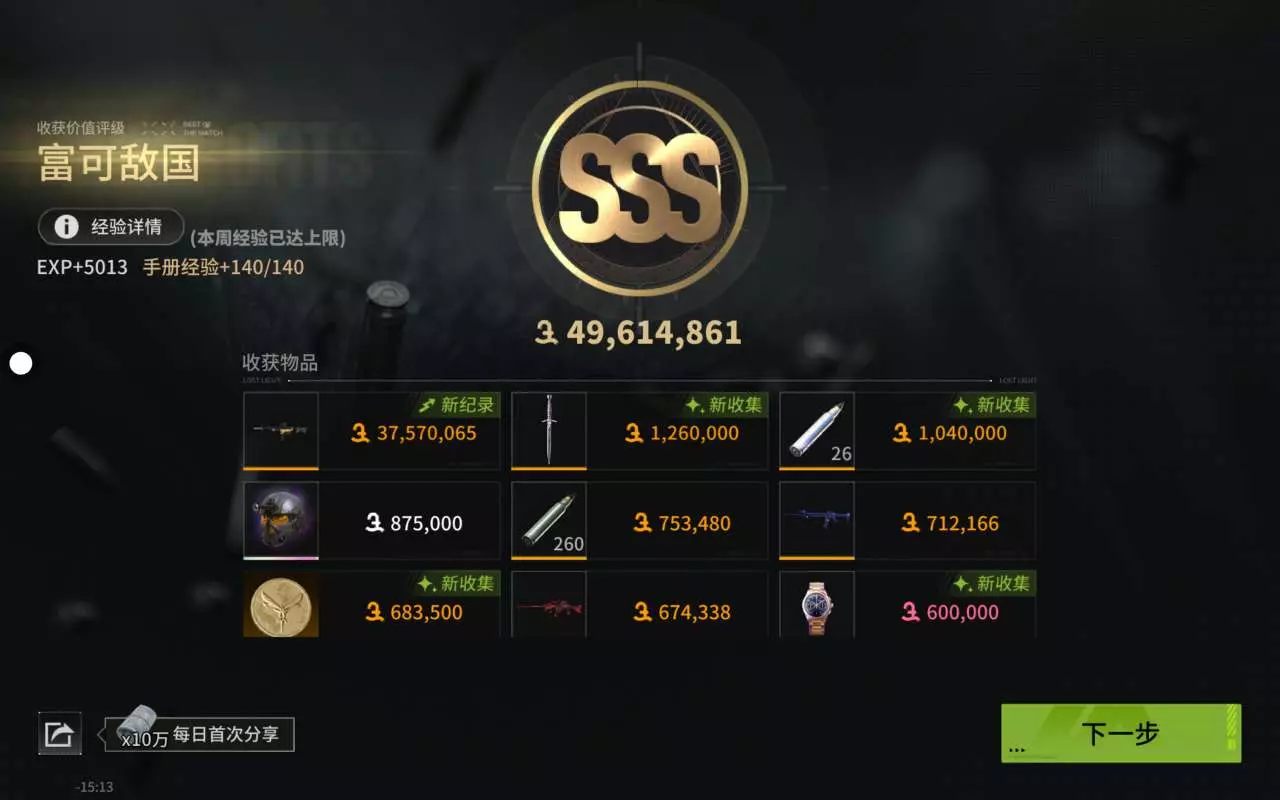Image resolution: width=1280 pixels, height=800 pixels.
Task: Click the 富可敌国 rating title
Action: tap(119, 163)
